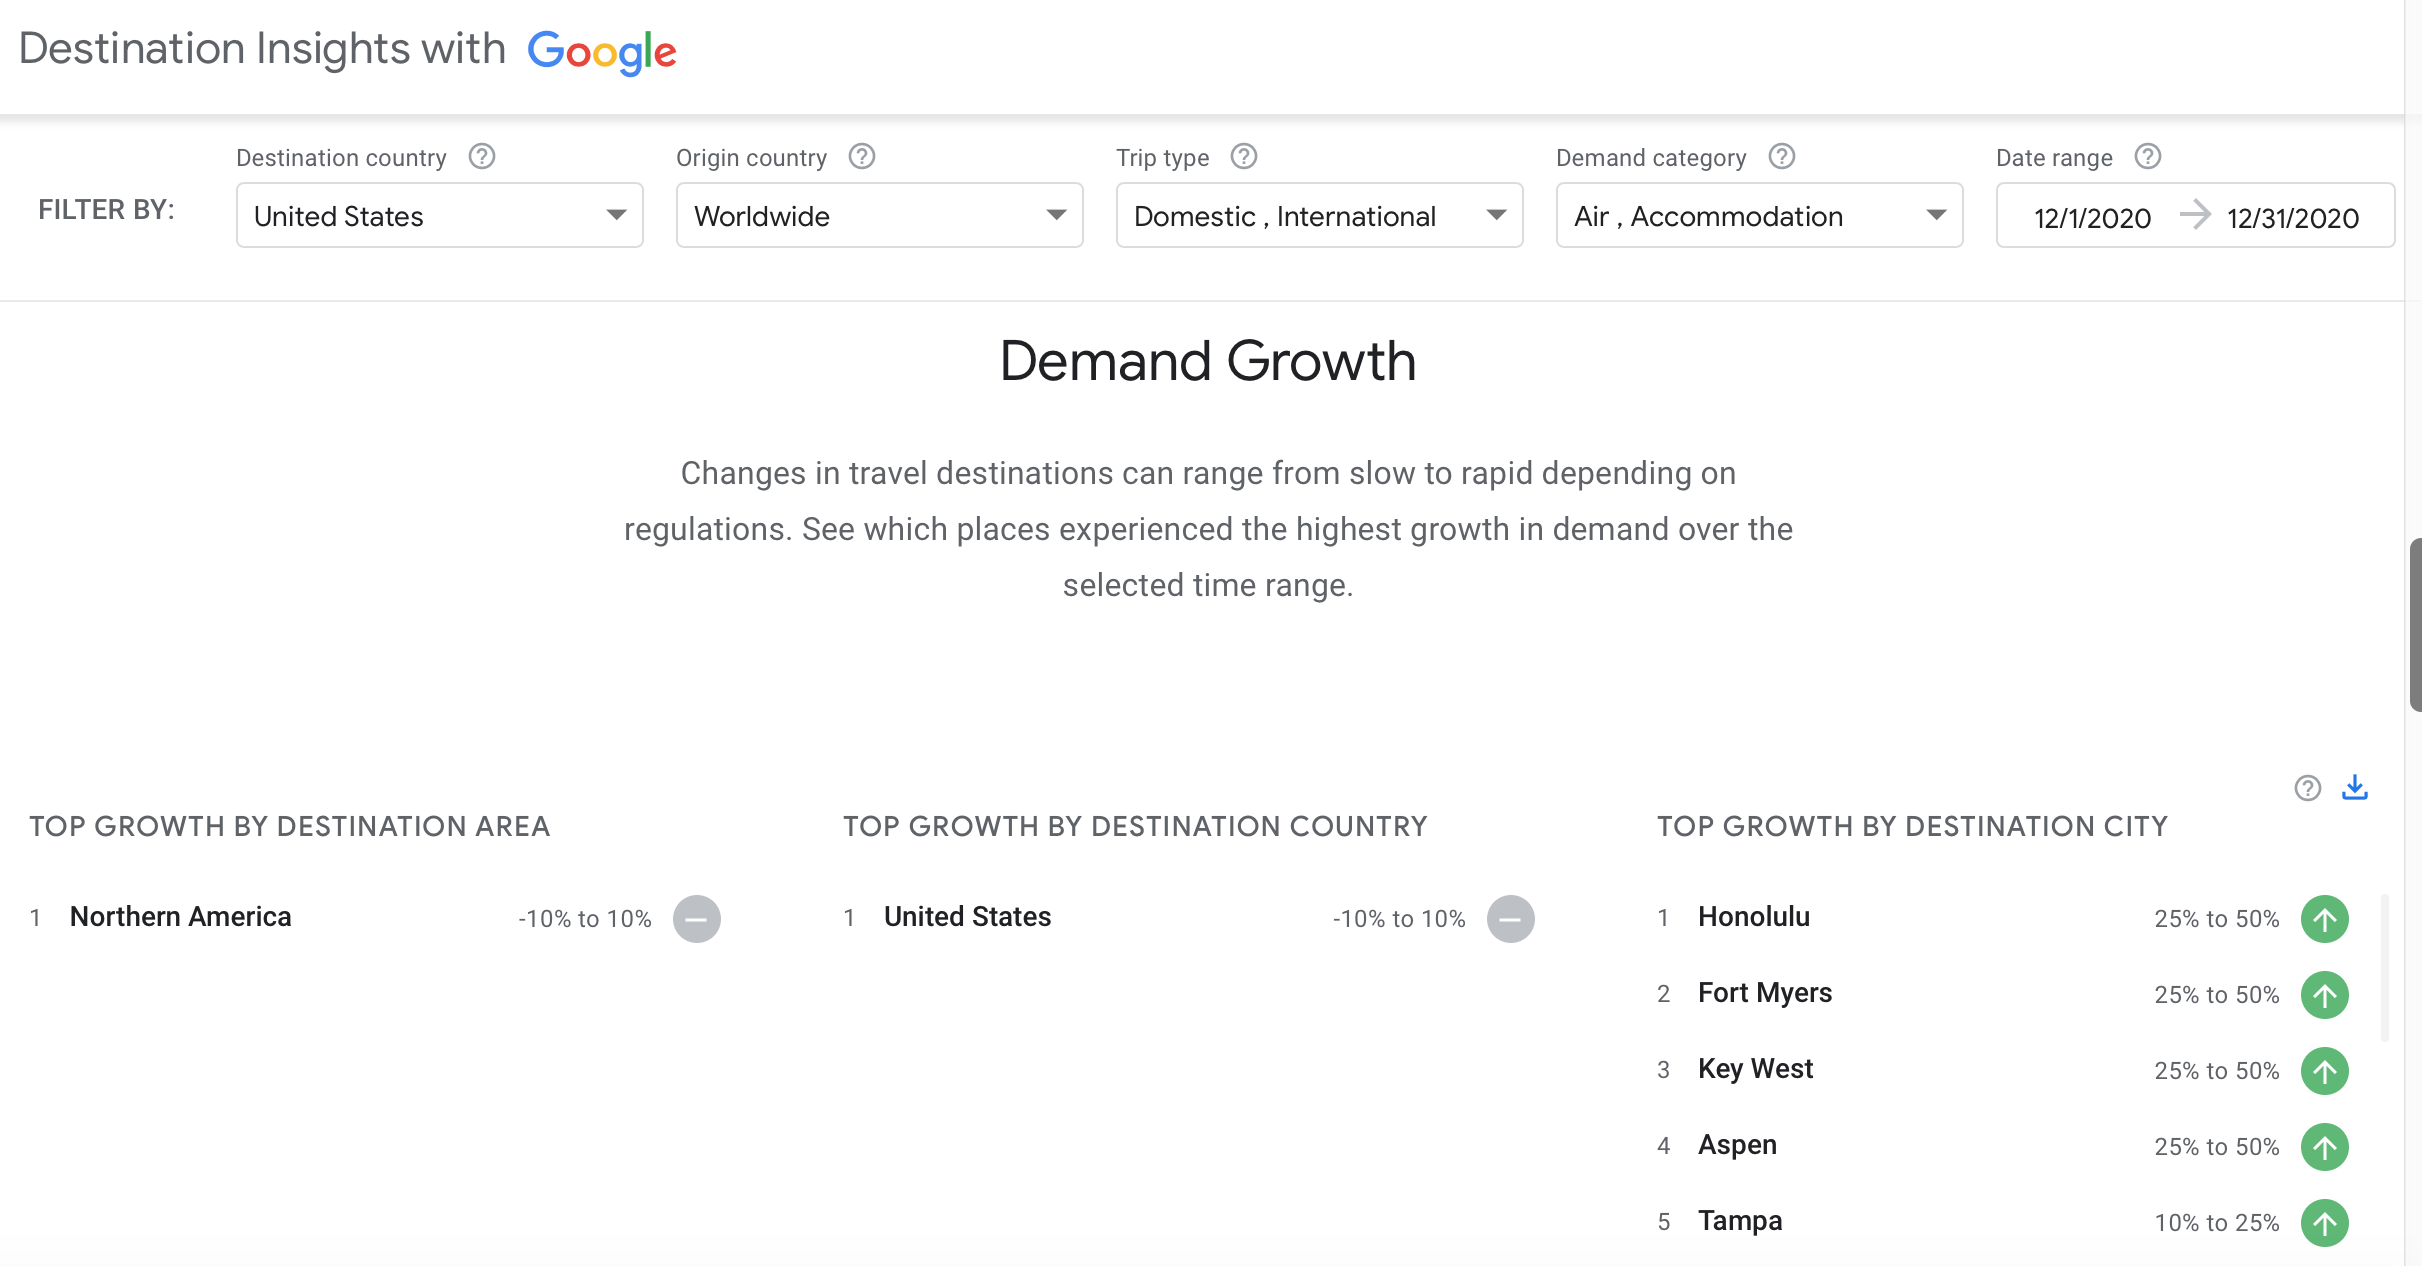Click green up arrow beside Tampa
The height and width of the screenshot is (1266, 2422).
(2325, 1222)
